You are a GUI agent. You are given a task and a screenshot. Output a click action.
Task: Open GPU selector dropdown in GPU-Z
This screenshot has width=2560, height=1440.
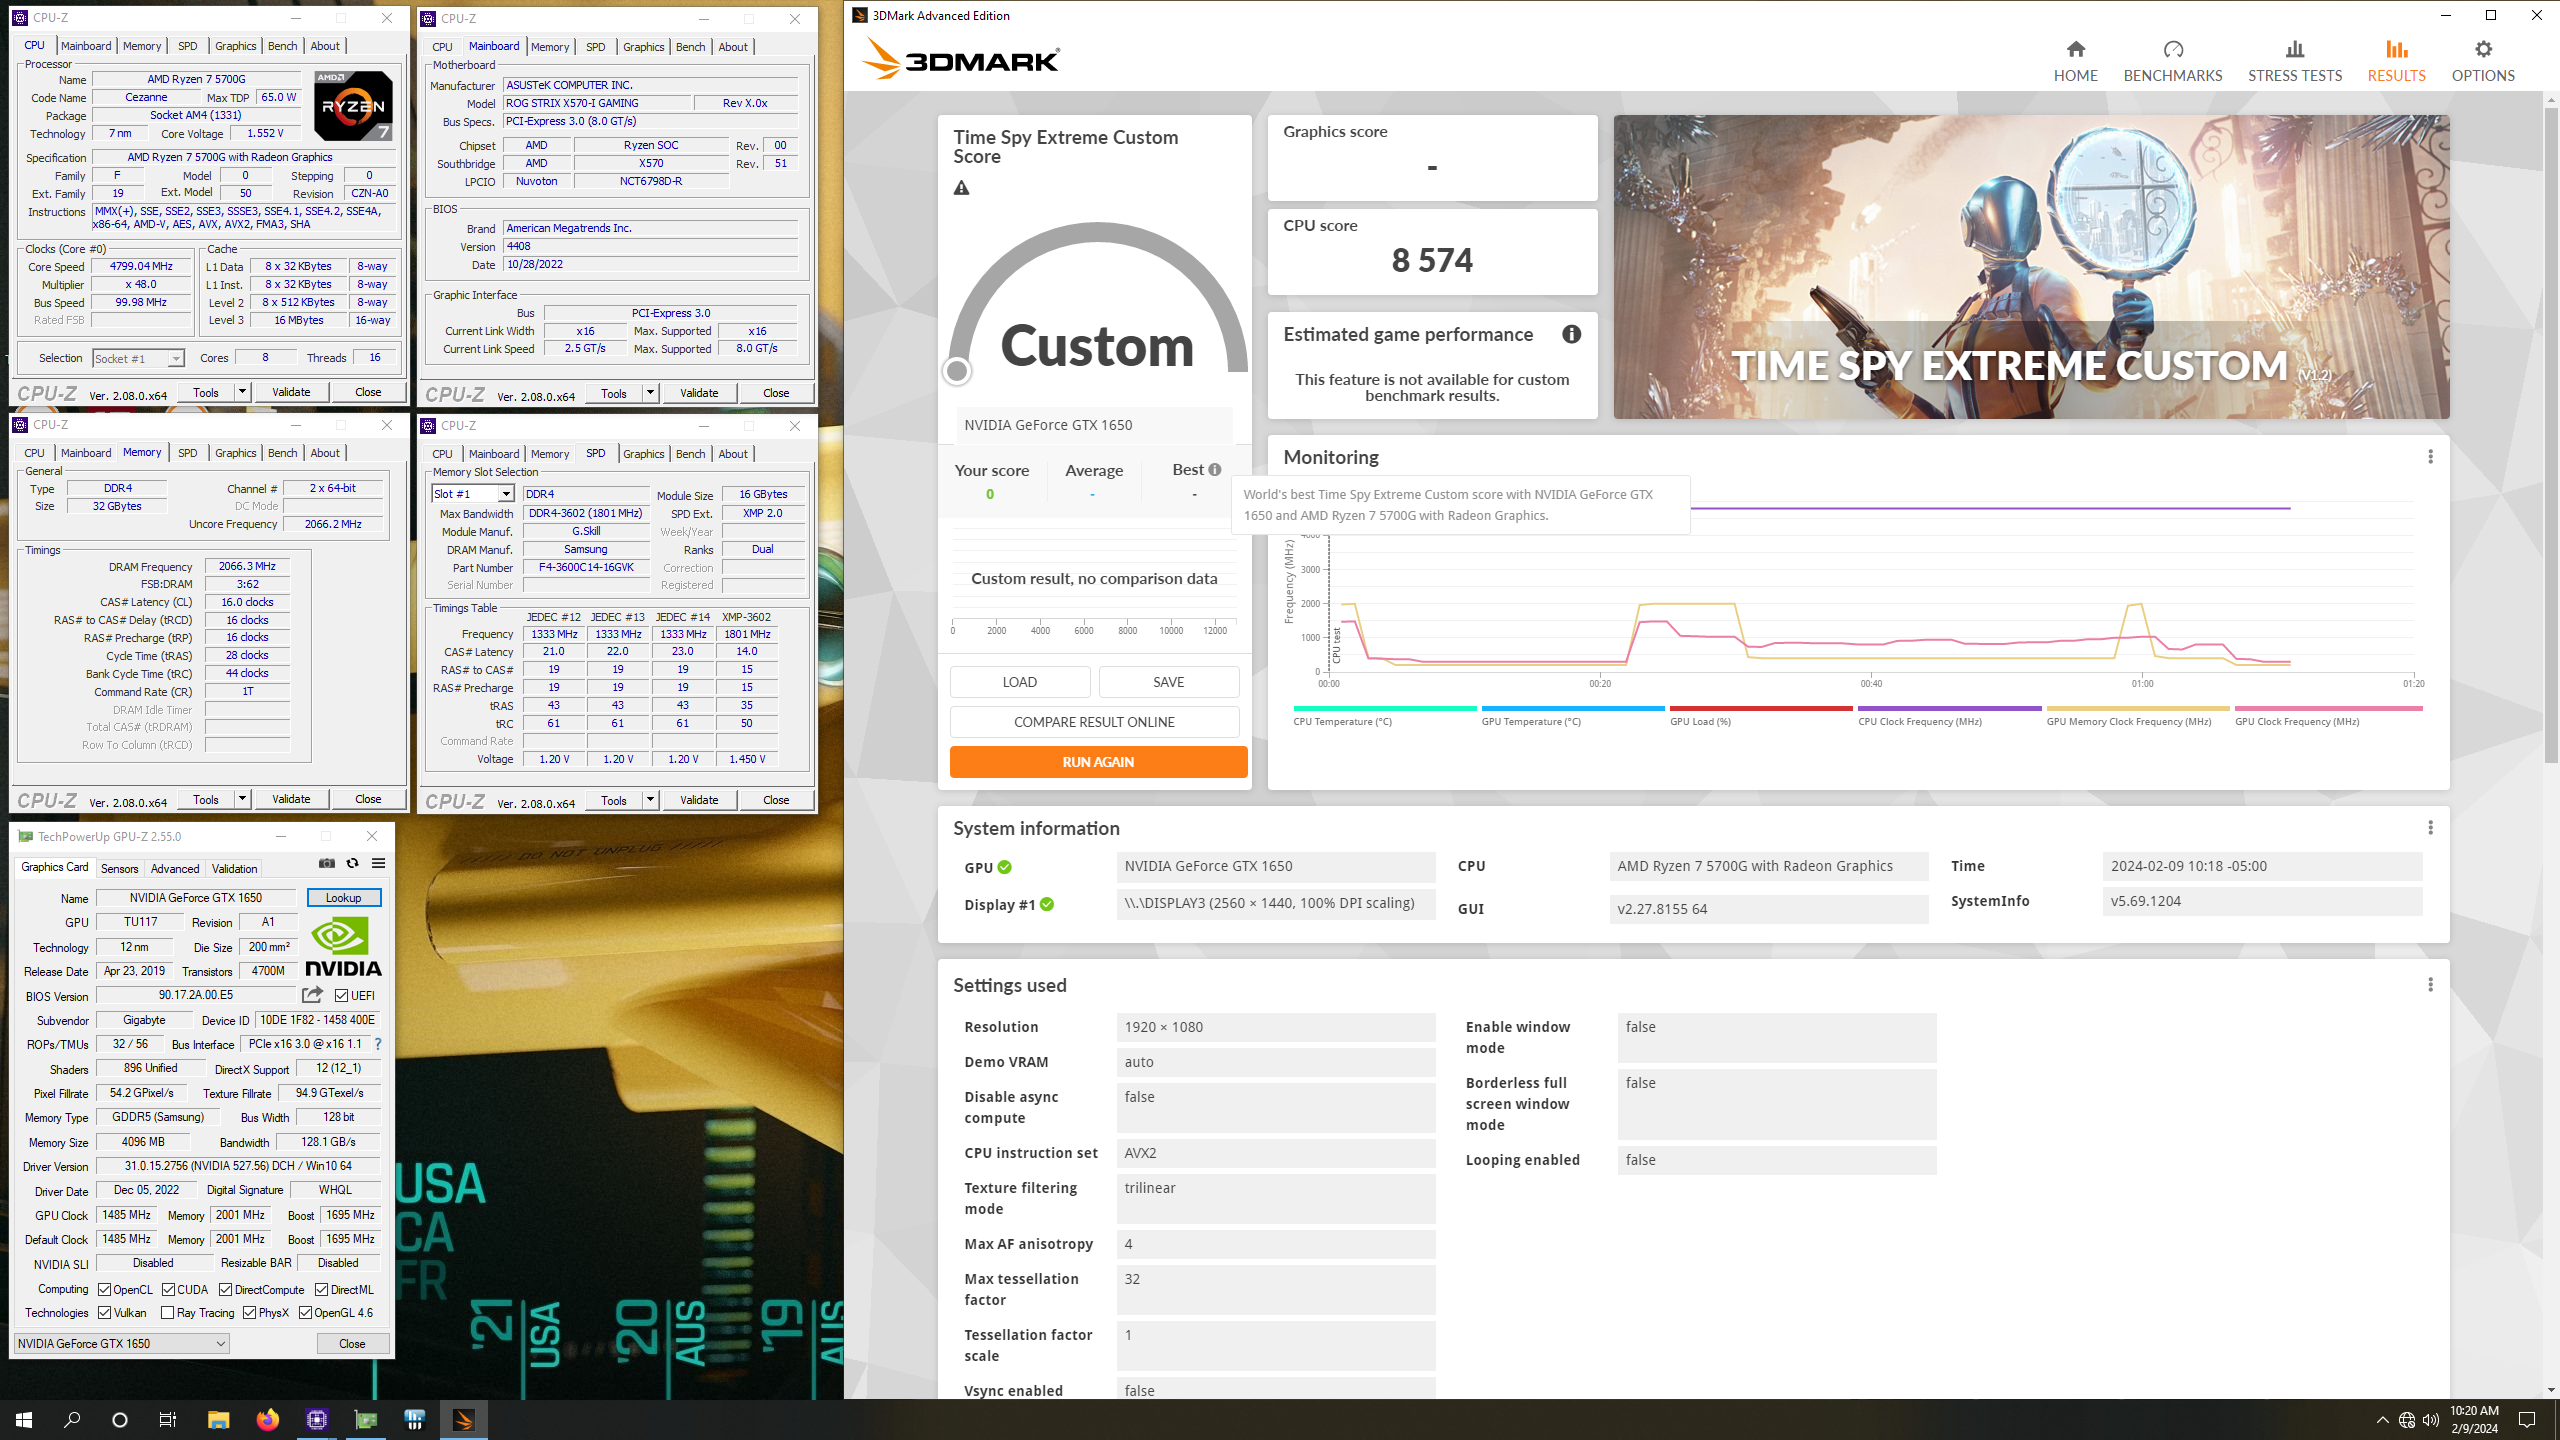tap(121, 1343)
